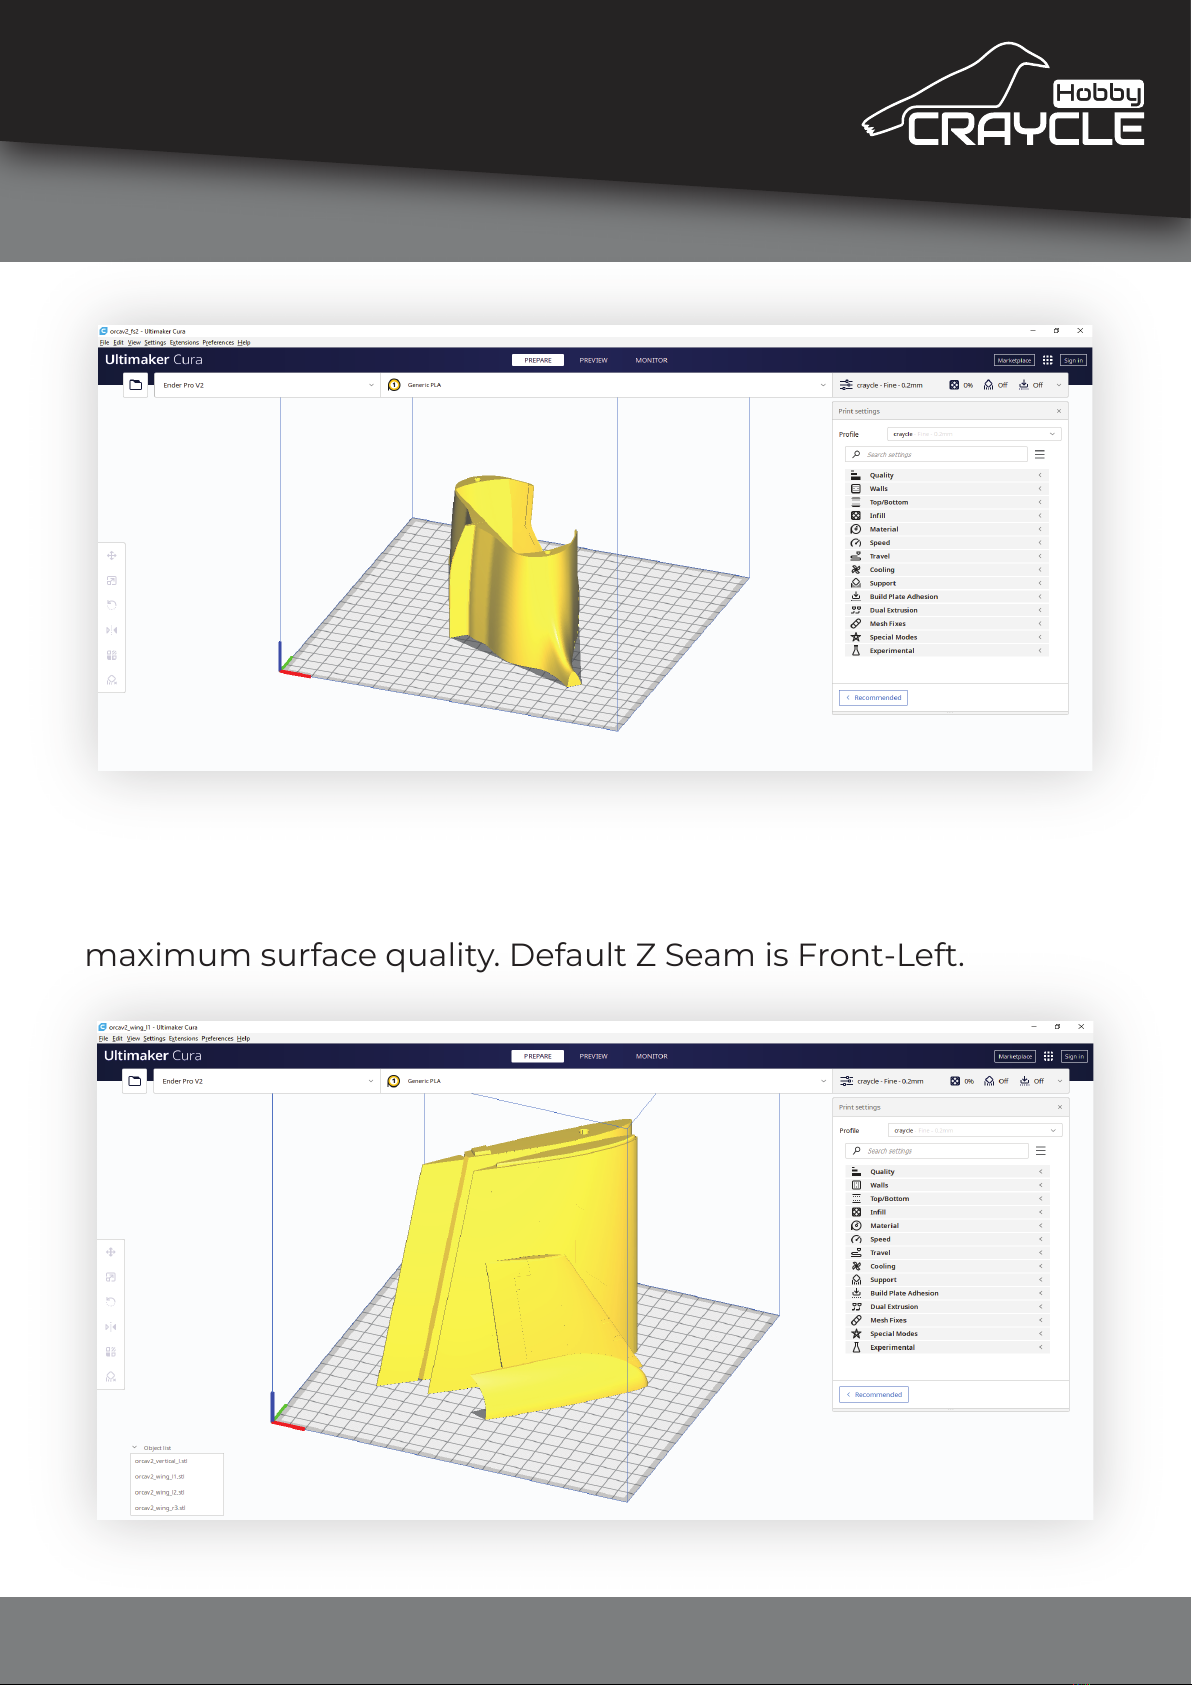
Task: Click Marketplace button in orcav2_wing_l1 window
Action: pyautogui.click(x=1015, y=1056)
